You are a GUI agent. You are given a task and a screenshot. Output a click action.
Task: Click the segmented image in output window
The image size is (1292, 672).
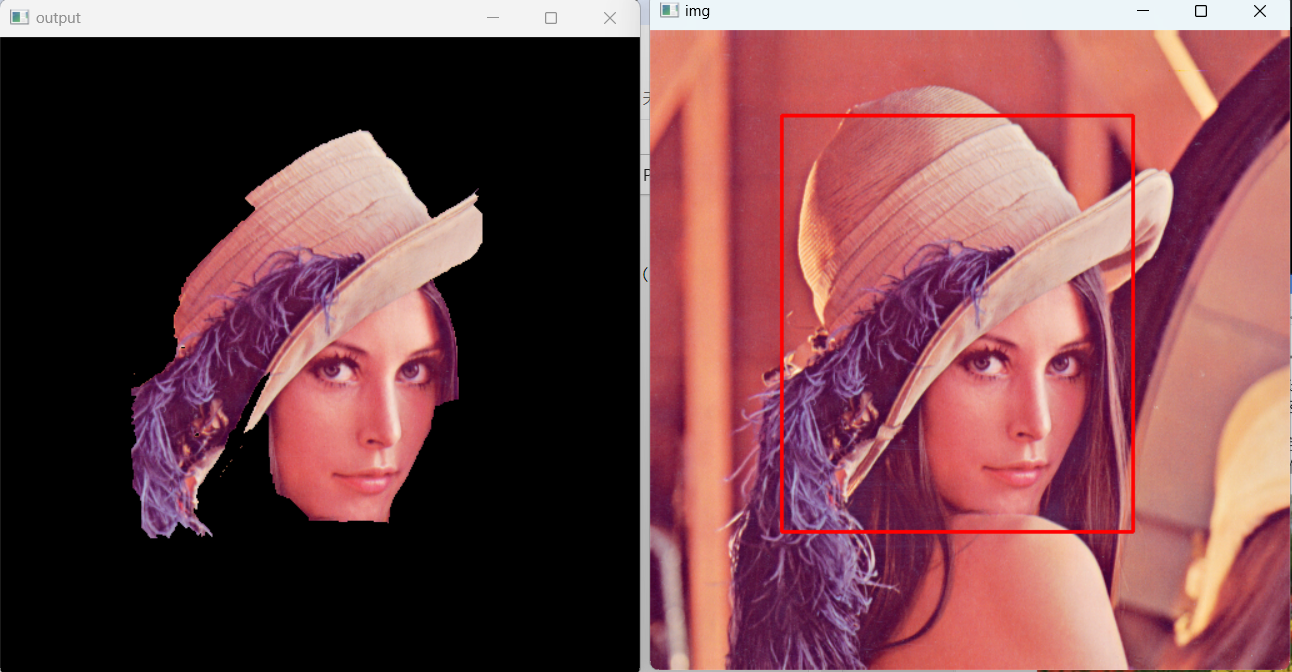tap(320, 354)
